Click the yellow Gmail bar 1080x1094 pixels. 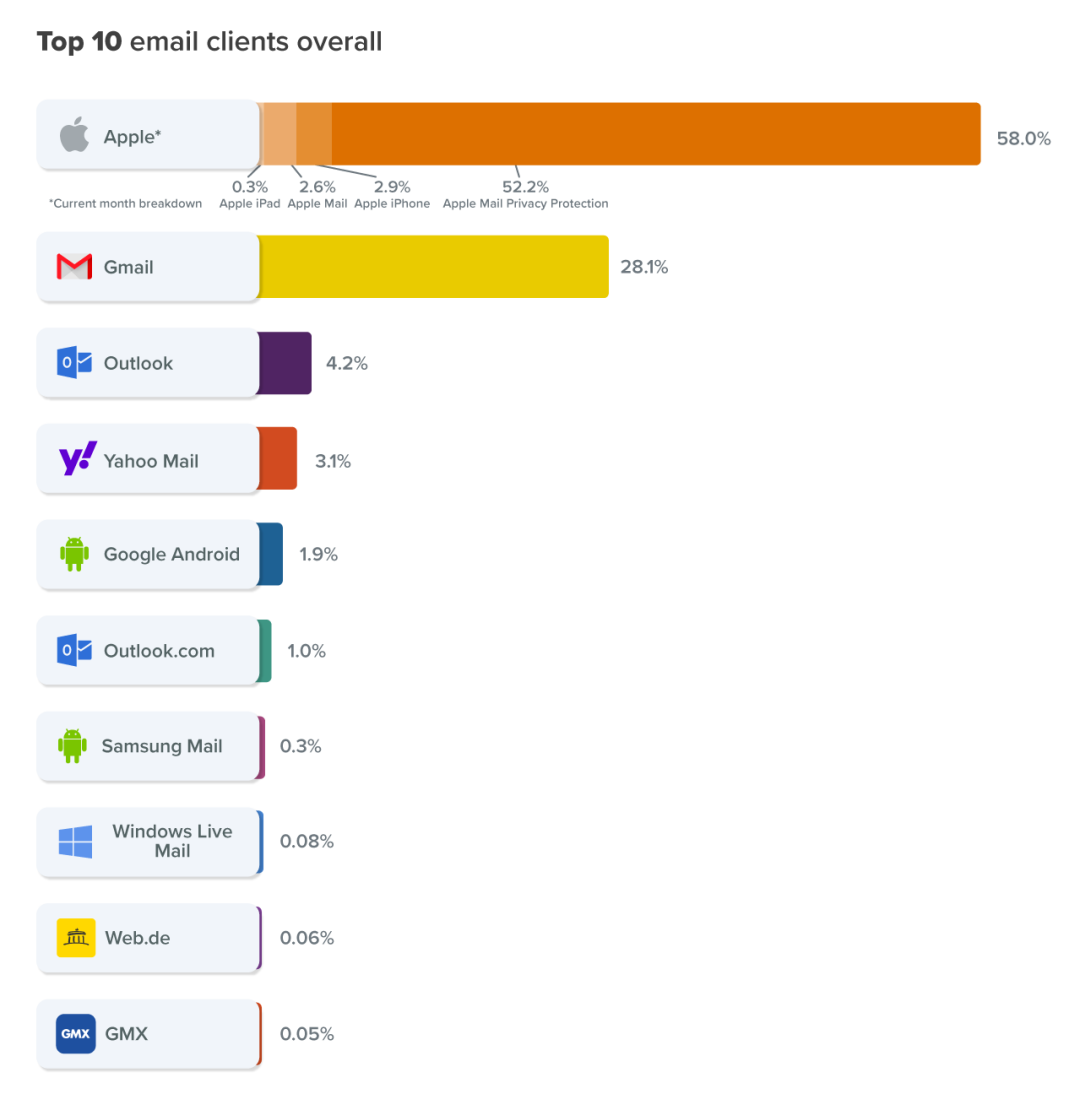(x=434, y=266)
